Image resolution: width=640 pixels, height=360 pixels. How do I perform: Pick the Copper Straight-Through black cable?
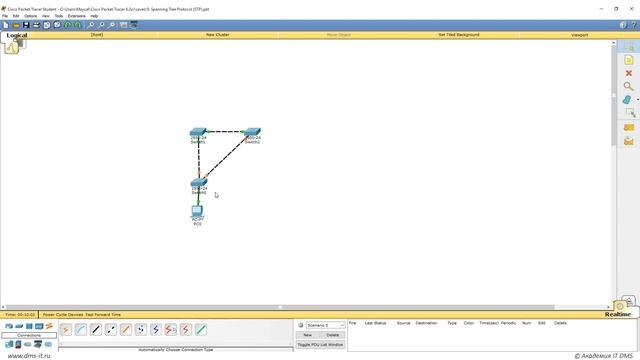pos(96,329)
